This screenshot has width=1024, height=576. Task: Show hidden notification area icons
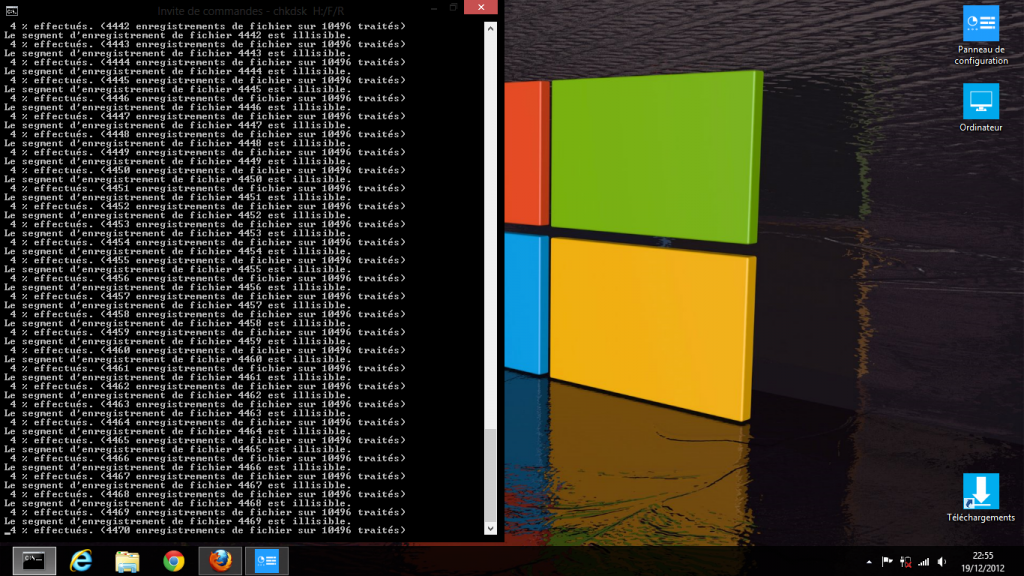(x=869, y=562)
